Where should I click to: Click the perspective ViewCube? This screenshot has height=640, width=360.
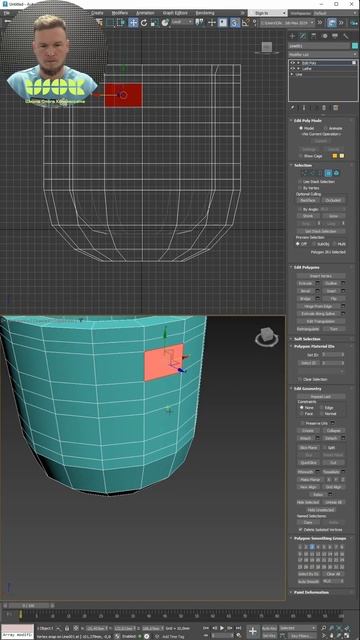pos(267,337)
